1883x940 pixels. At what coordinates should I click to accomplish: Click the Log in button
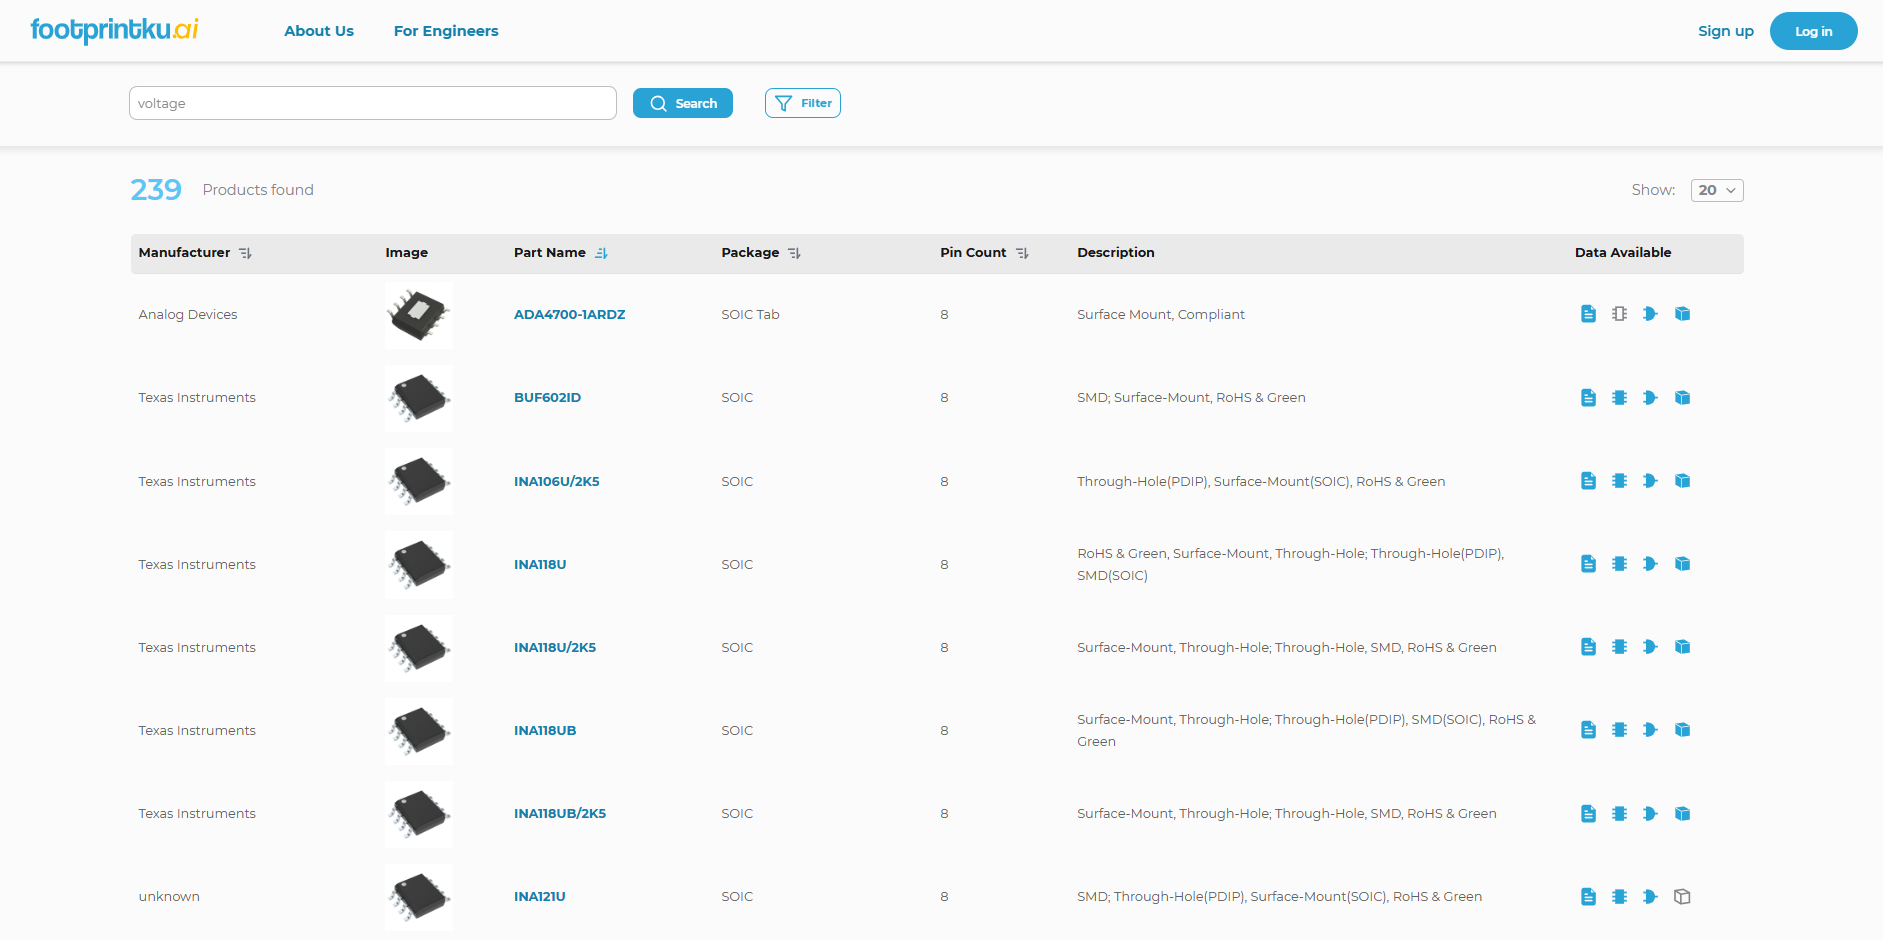[1814, 31]
